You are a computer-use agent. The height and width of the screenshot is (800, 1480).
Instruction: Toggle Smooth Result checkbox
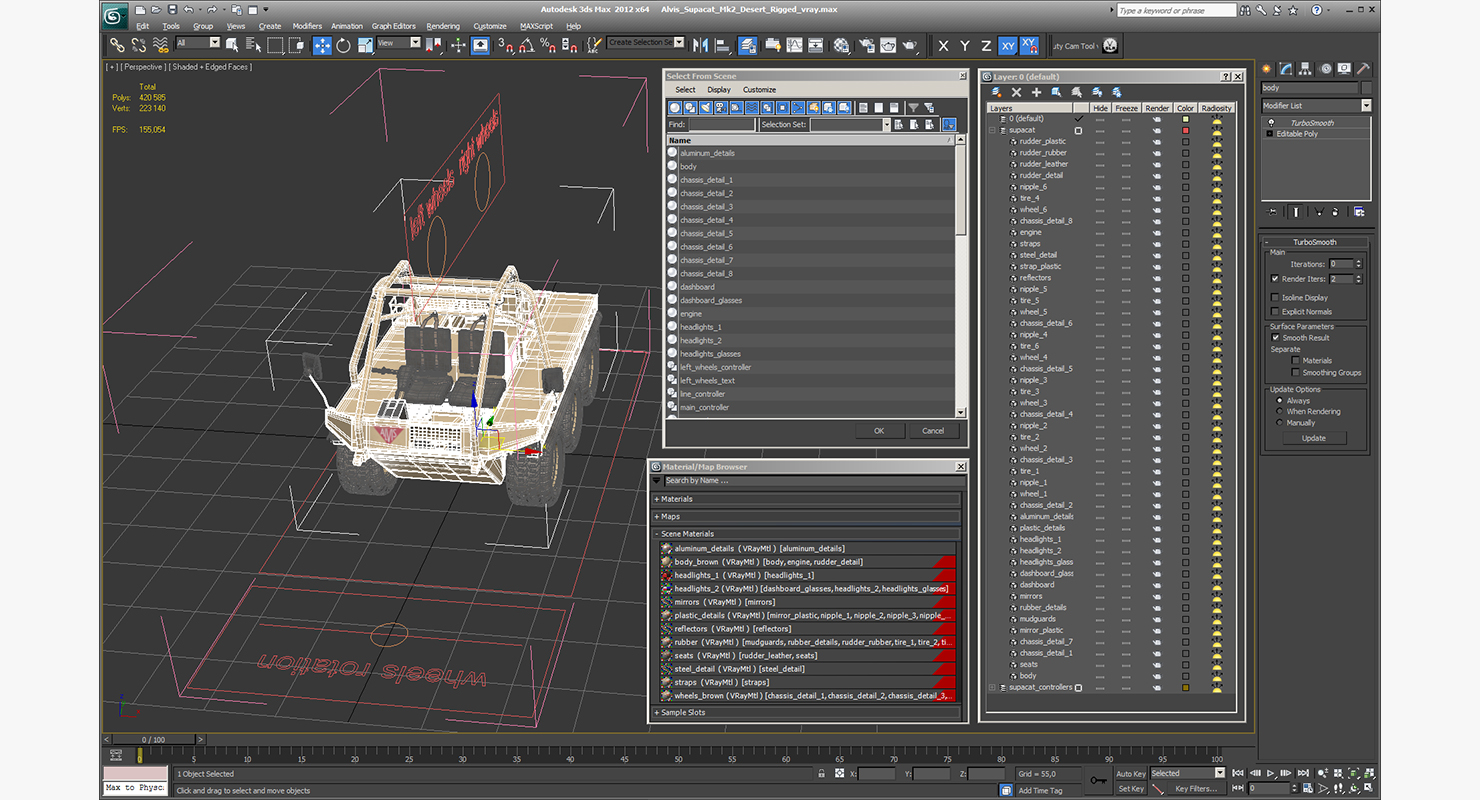1276,338
